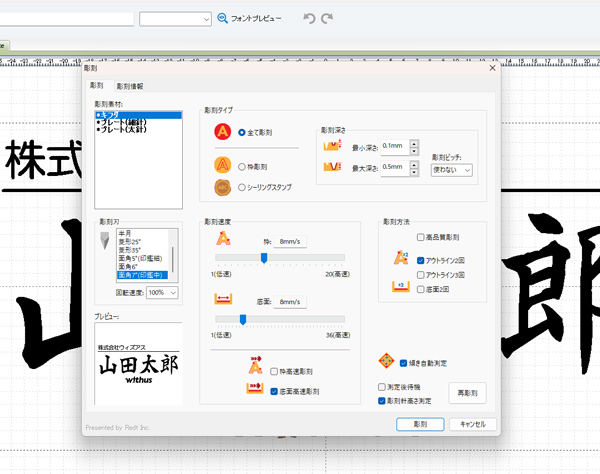
Task: Click the 底面 bottom speed icon
Action: 223,299
